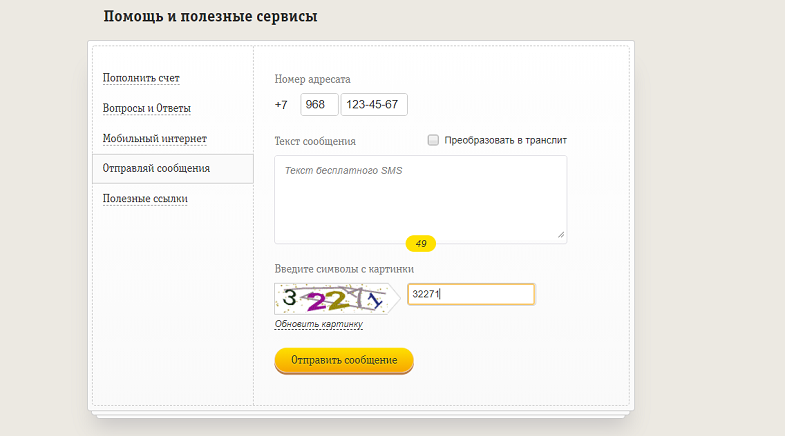Select the Отправляй сообщения tab

tap(156, 168)
